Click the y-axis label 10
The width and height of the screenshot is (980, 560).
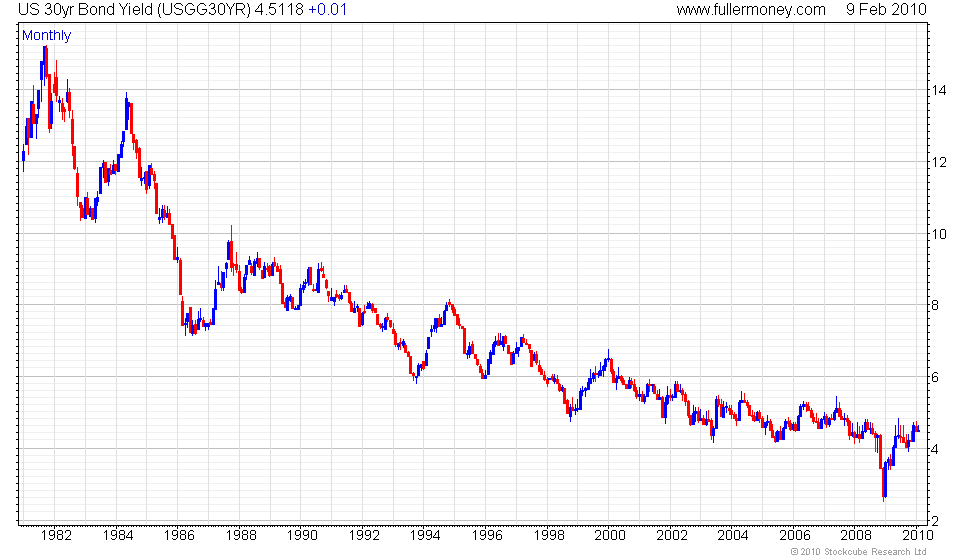tap(939, 234)
